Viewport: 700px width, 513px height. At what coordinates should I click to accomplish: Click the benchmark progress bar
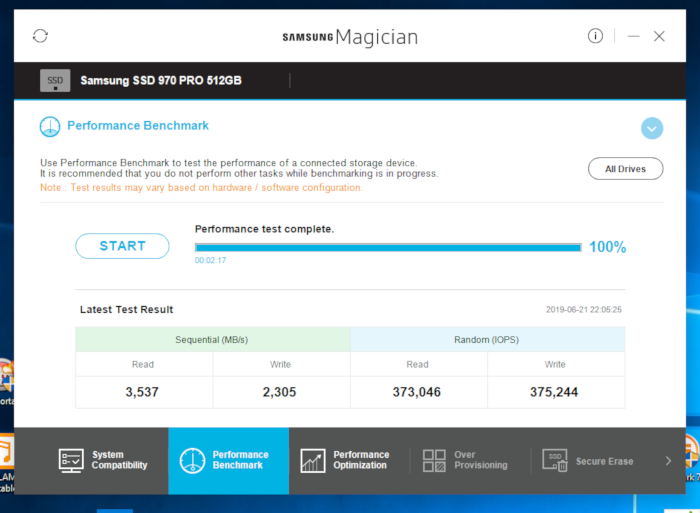point(388,247)
